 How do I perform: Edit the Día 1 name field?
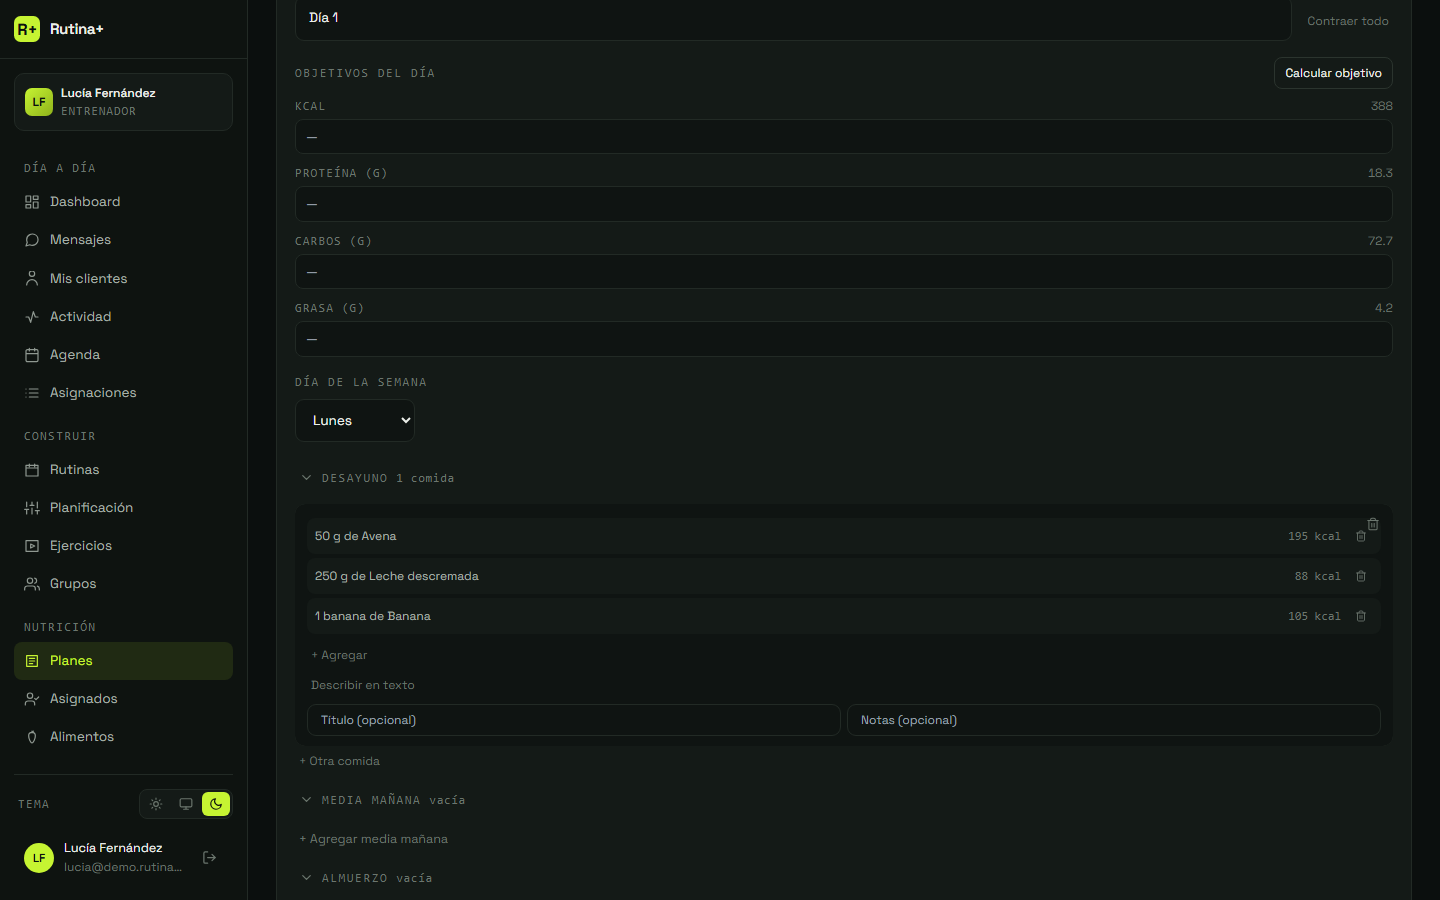(x=793, y=18)
